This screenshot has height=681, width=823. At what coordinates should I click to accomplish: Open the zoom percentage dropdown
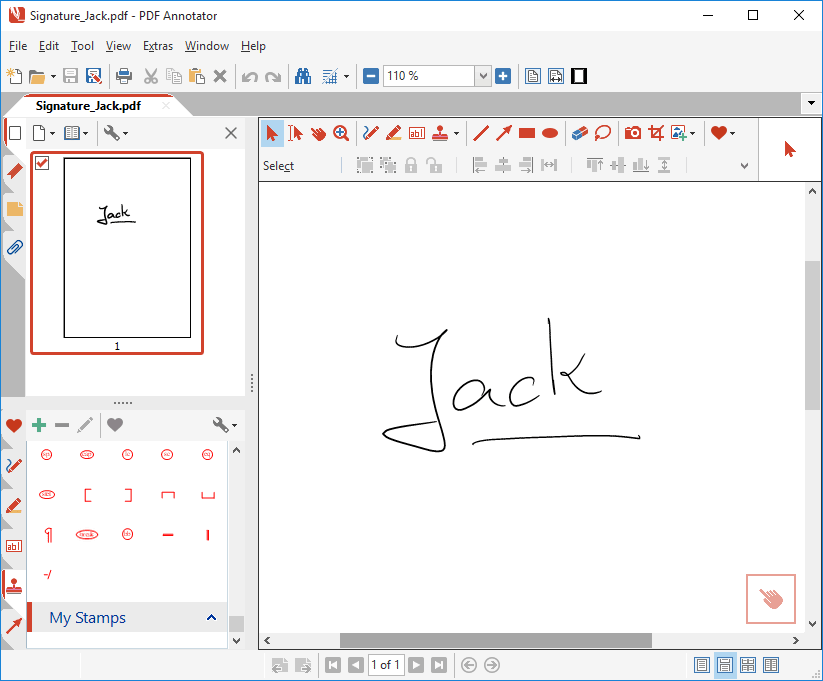(x=483, y=75)
